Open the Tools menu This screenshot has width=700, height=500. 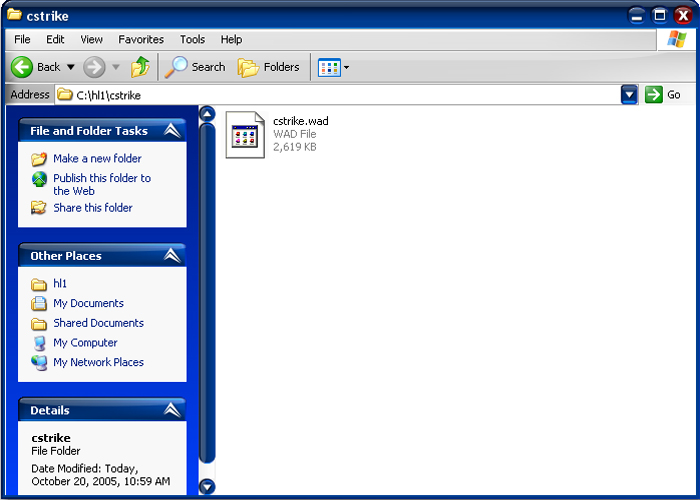(192, 40)
